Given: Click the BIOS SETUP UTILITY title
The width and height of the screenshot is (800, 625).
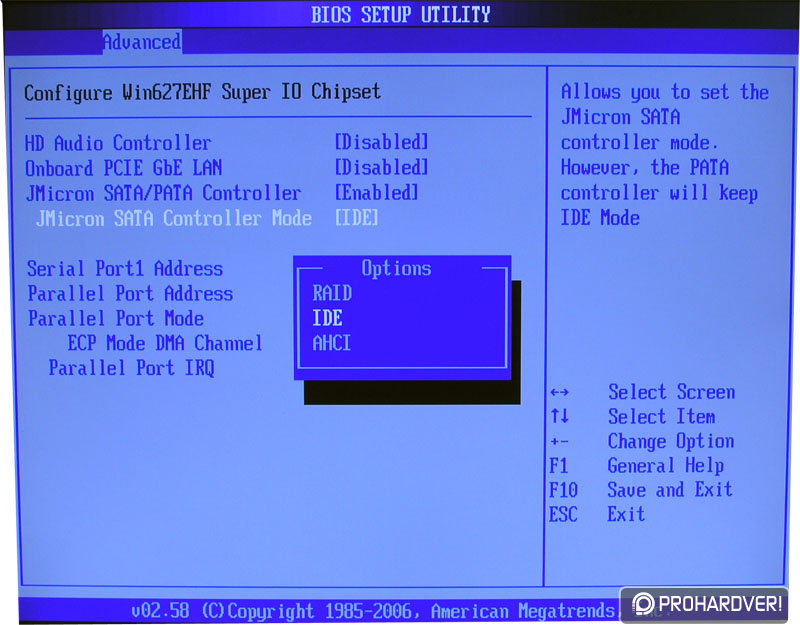Looking at the screenshot, I should 401,14.
